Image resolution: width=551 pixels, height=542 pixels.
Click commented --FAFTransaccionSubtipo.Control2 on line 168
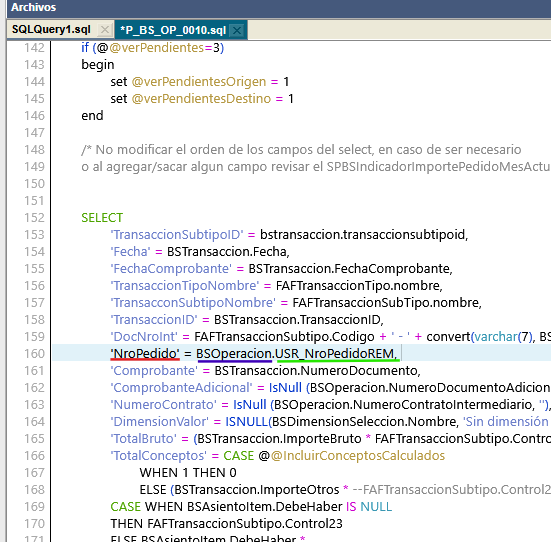pyautogui.click(x=452, y=490)
